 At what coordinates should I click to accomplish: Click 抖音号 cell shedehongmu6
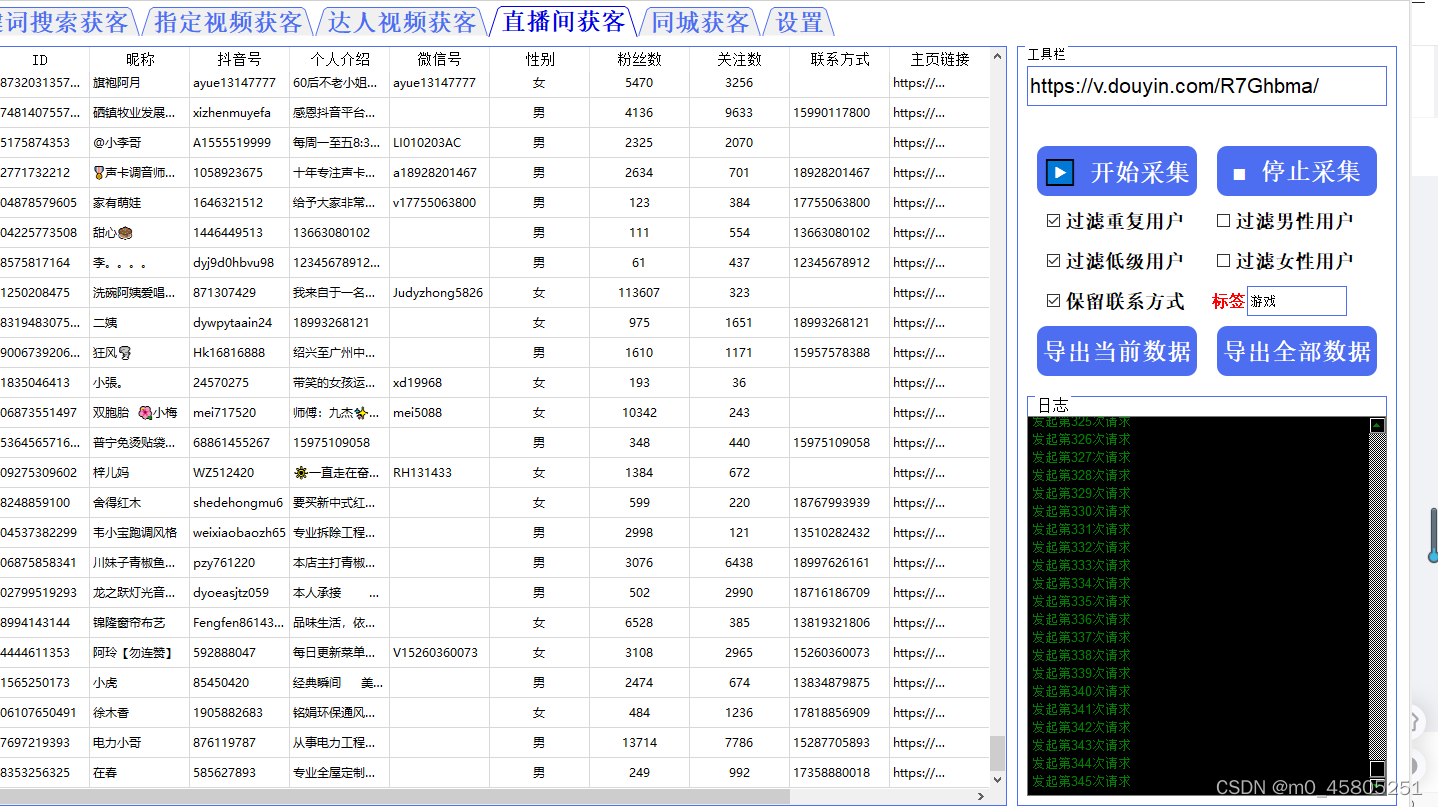click(238, 503)
